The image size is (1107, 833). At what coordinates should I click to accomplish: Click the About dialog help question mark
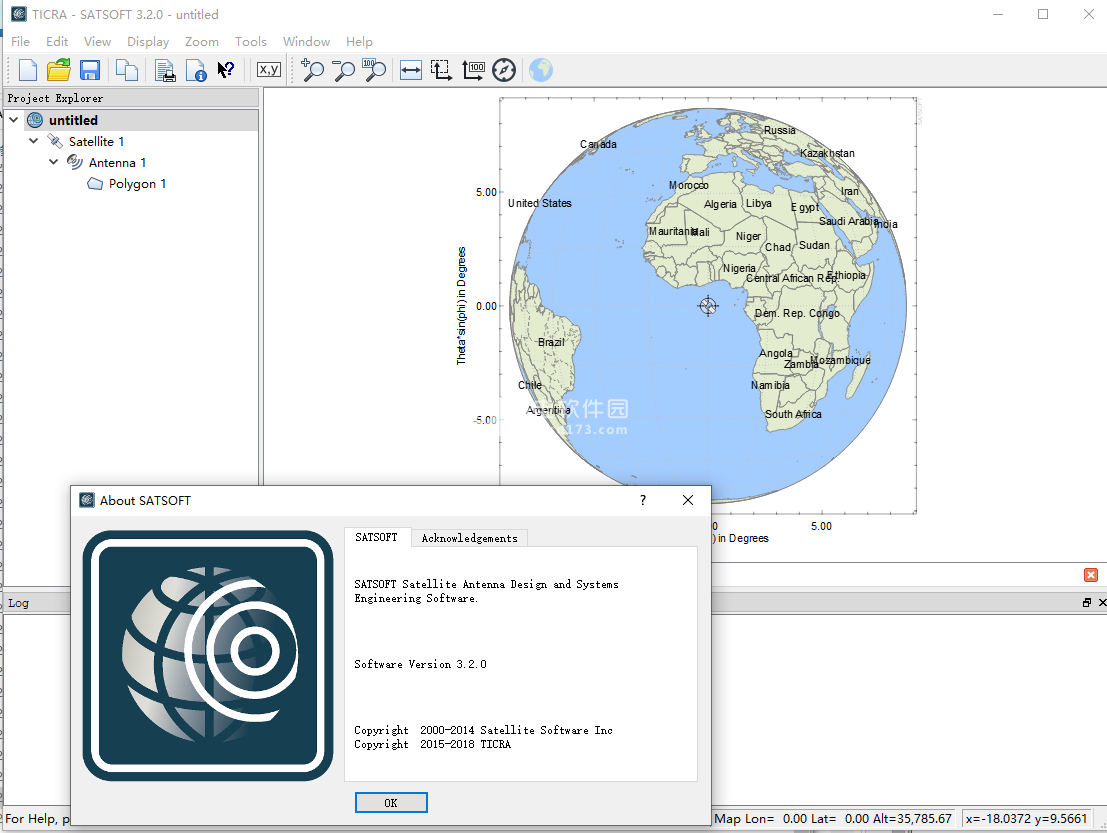[x=642, y=500]
